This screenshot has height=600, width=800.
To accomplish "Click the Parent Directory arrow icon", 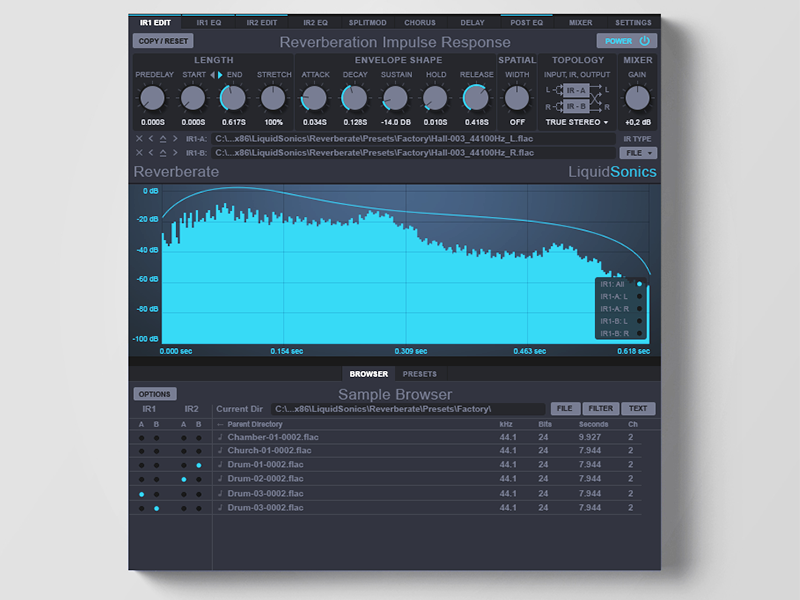I will tap(220, 424).
